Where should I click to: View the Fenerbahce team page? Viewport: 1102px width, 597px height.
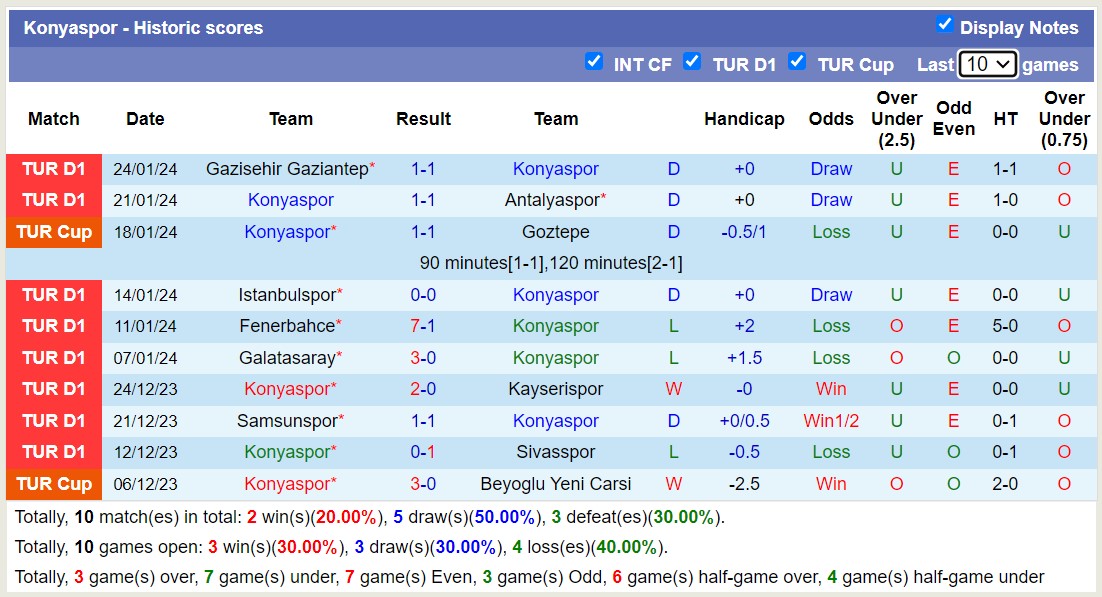click(290, 326)
